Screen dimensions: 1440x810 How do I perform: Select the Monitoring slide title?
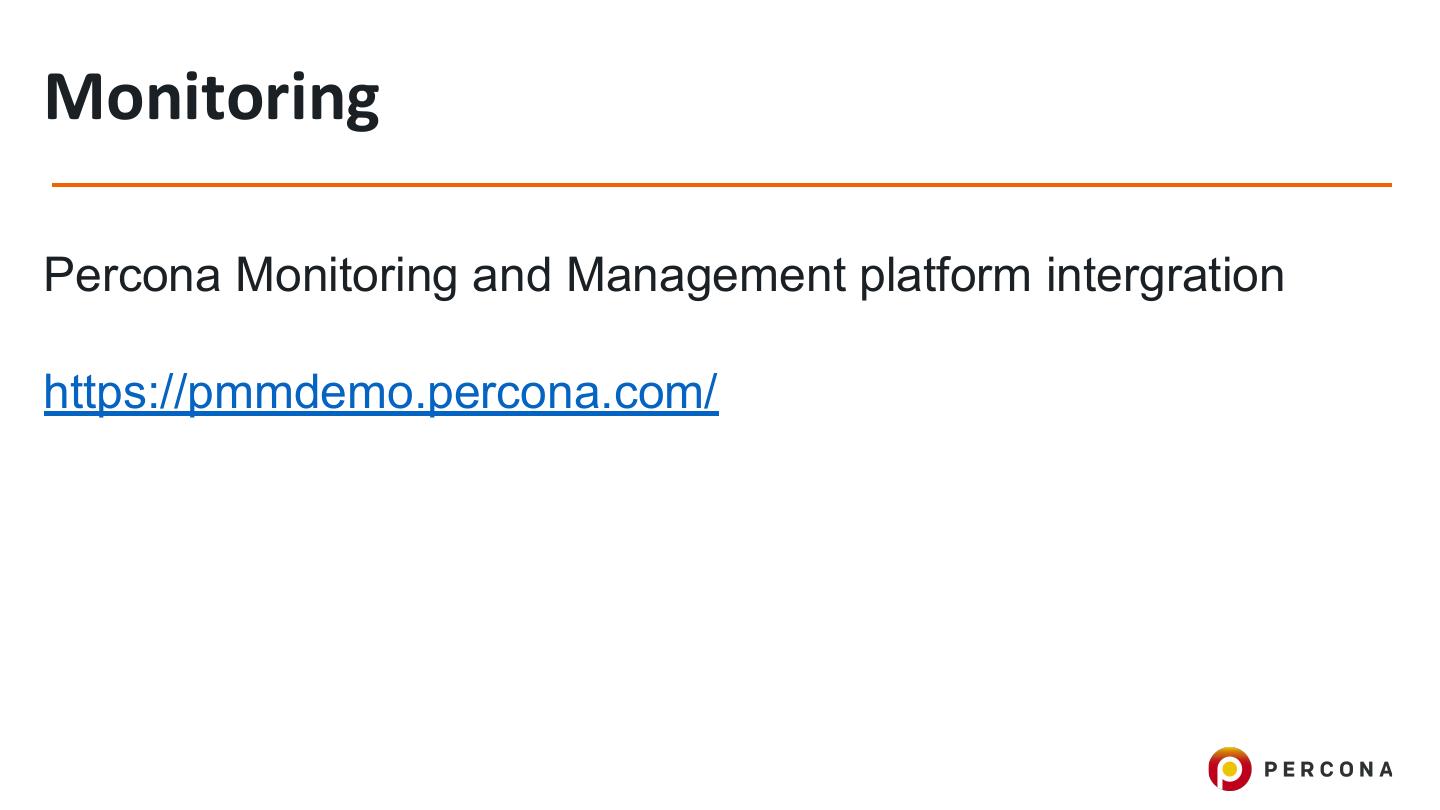(x=212, y=97)
